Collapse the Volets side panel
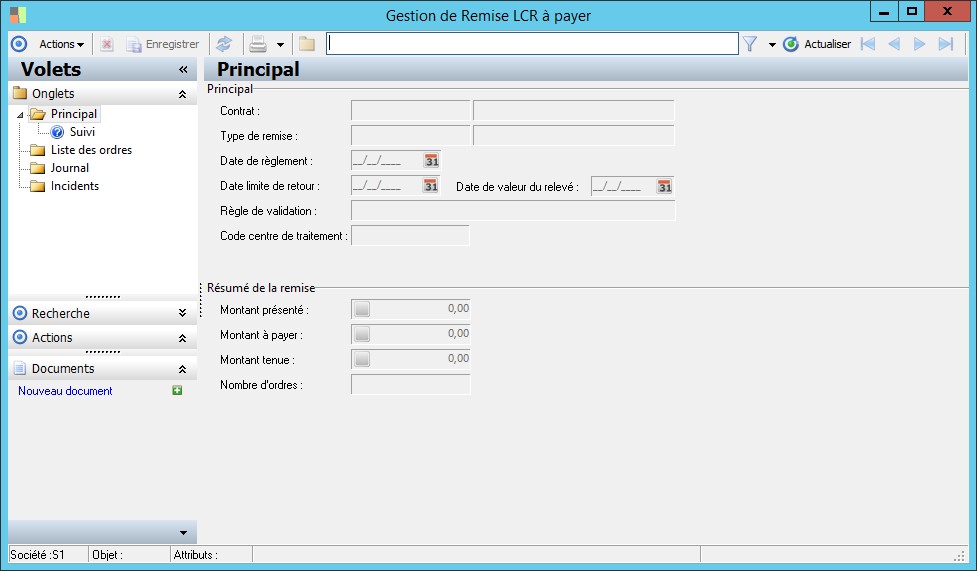The height and width of the screenshot is (571, 977). [183, 69]
